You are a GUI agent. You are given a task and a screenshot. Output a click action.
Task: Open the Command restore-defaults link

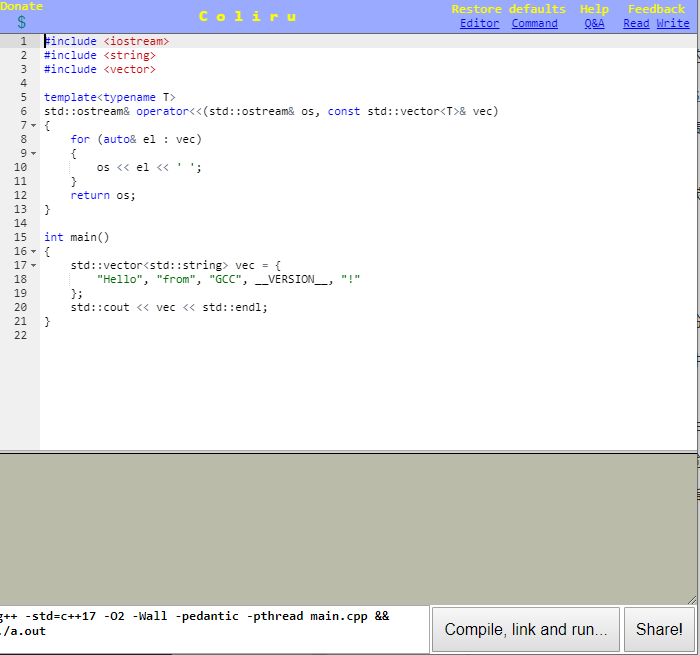click(x=534, y=24)
